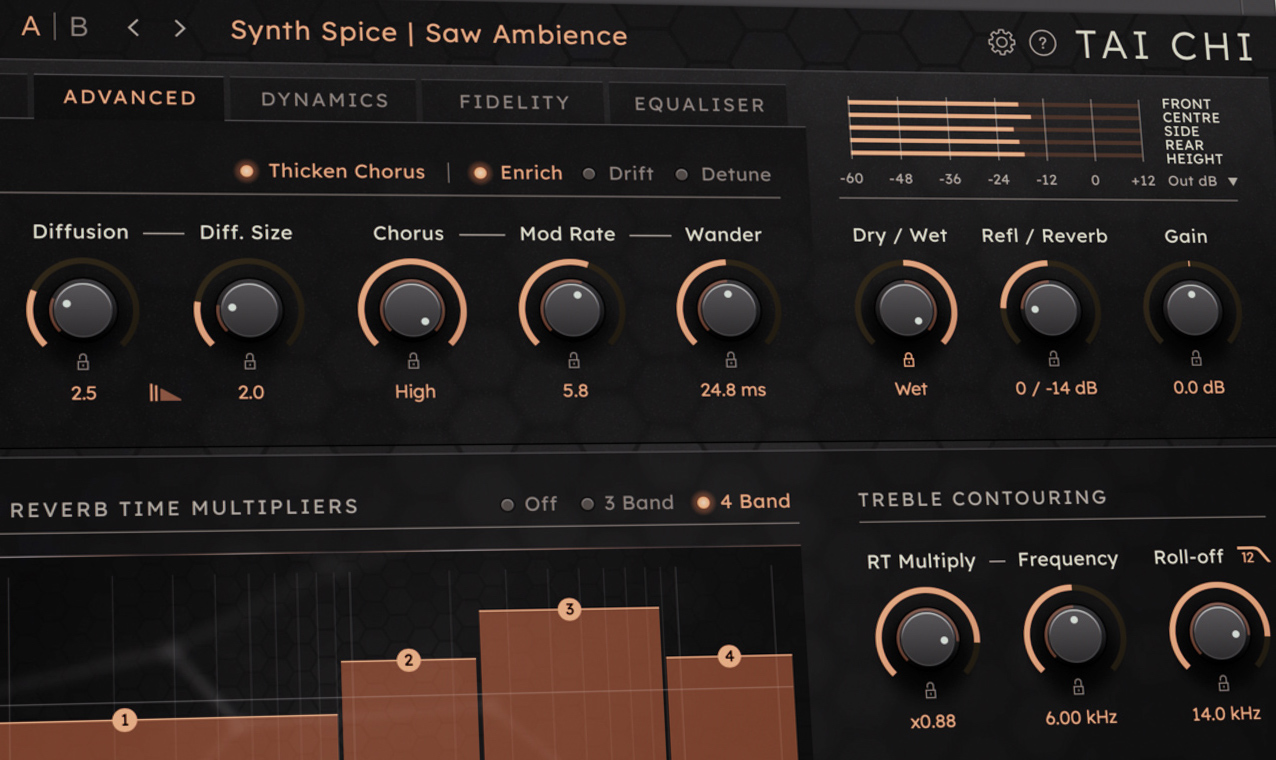Click the lock icon under Gain knob

click(x=1195, y=356)
